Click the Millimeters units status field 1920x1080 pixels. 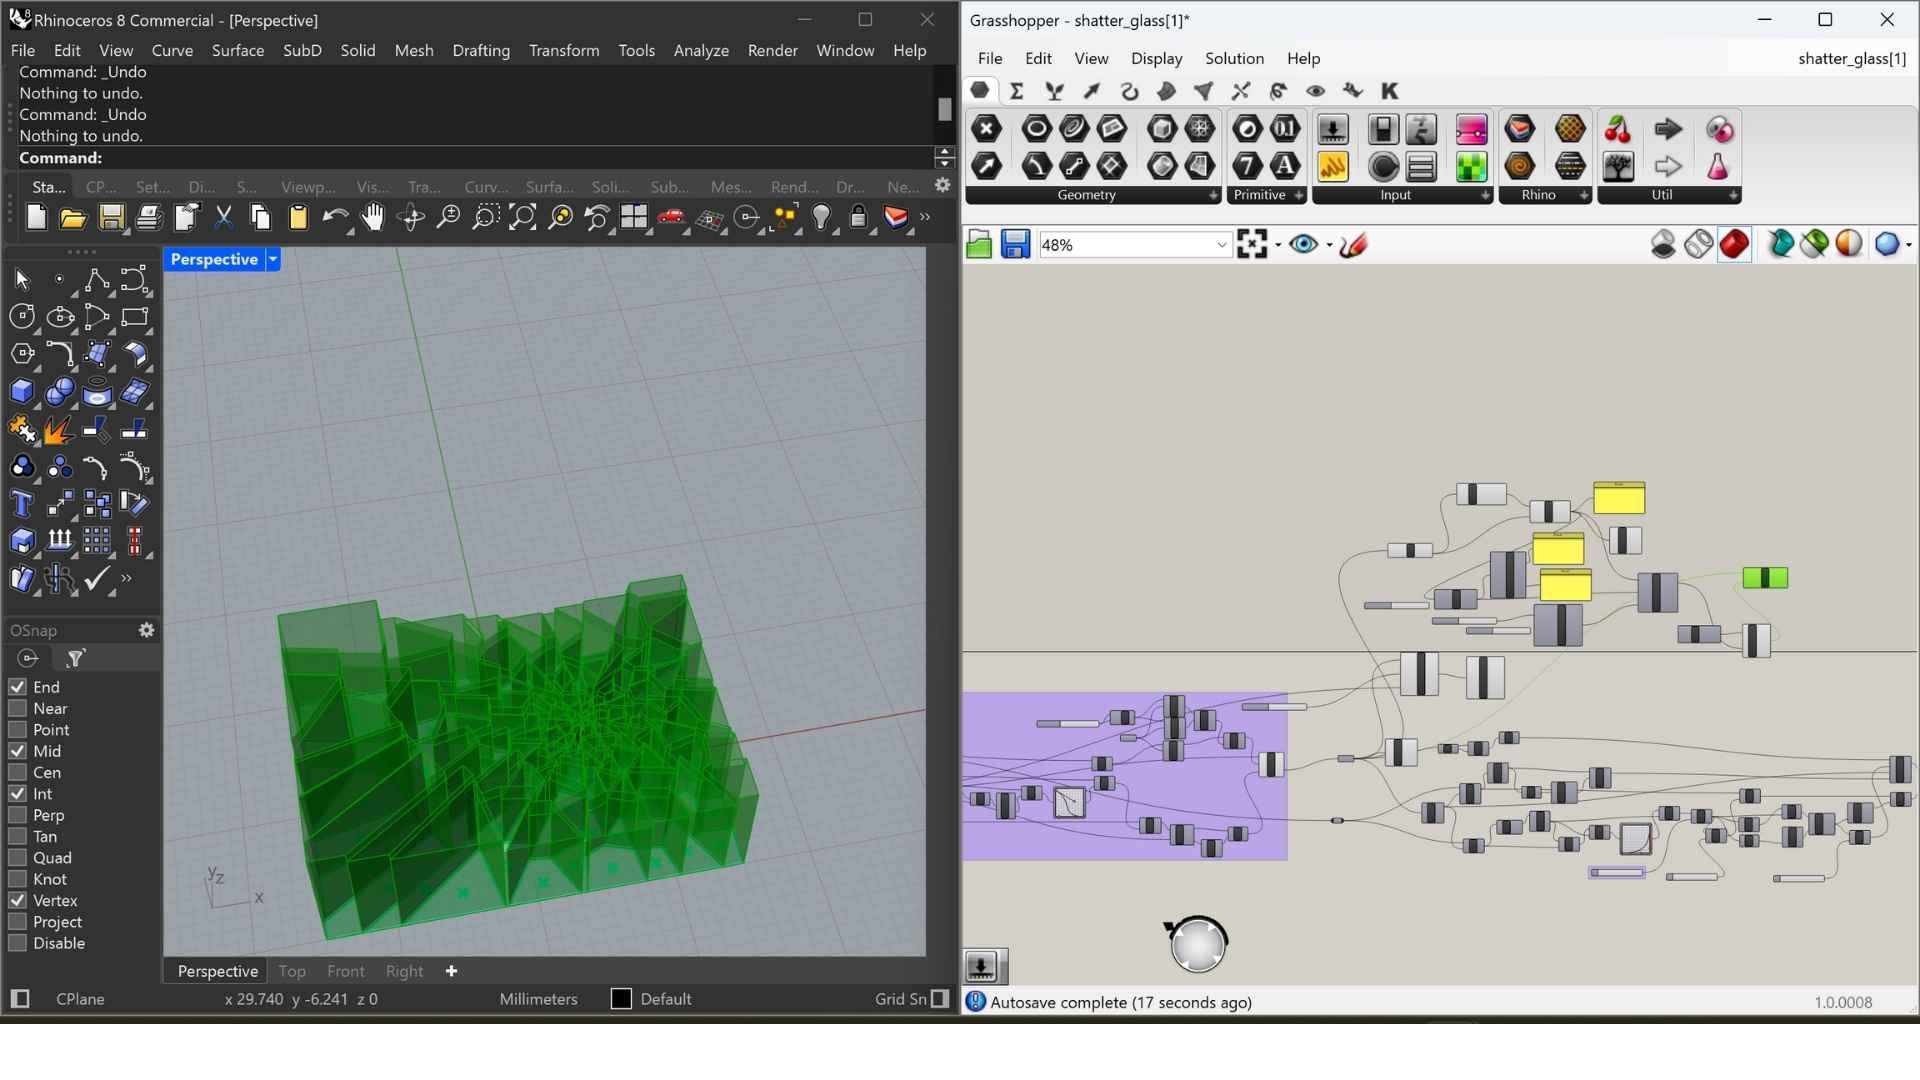(x=538, y=999)
